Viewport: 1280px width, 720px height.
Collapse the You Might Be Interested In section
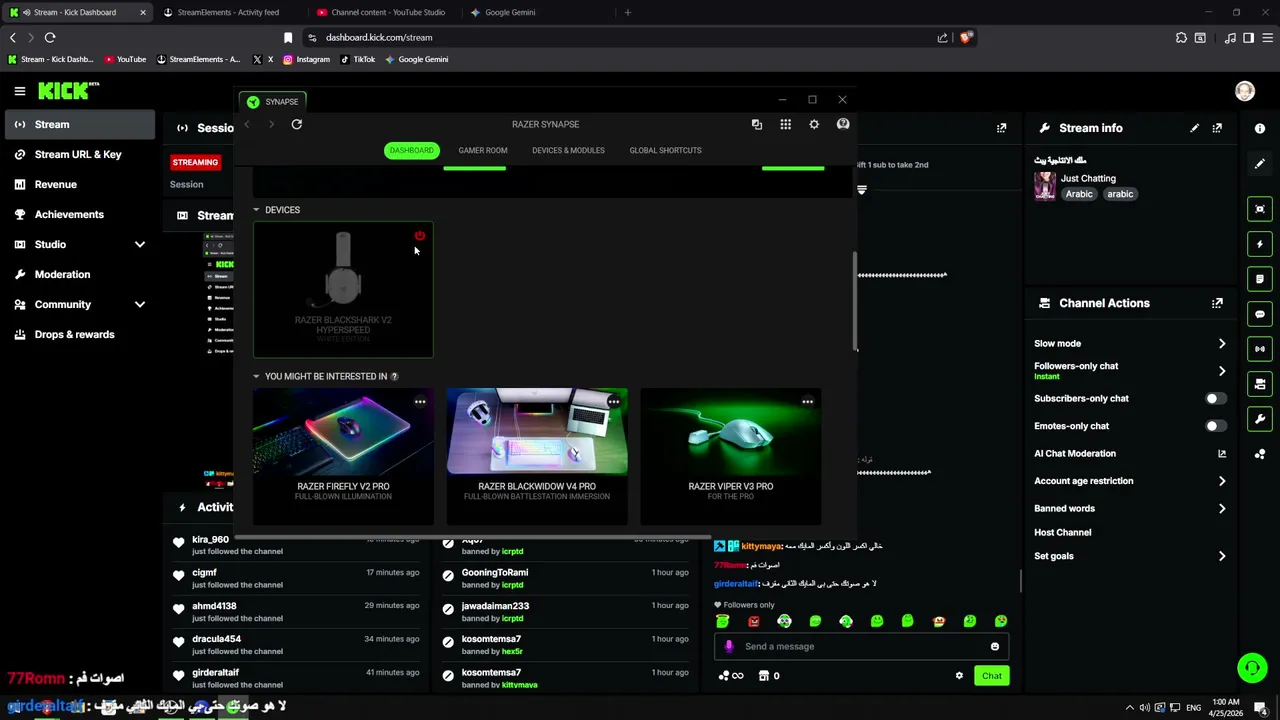pos(256,377)
